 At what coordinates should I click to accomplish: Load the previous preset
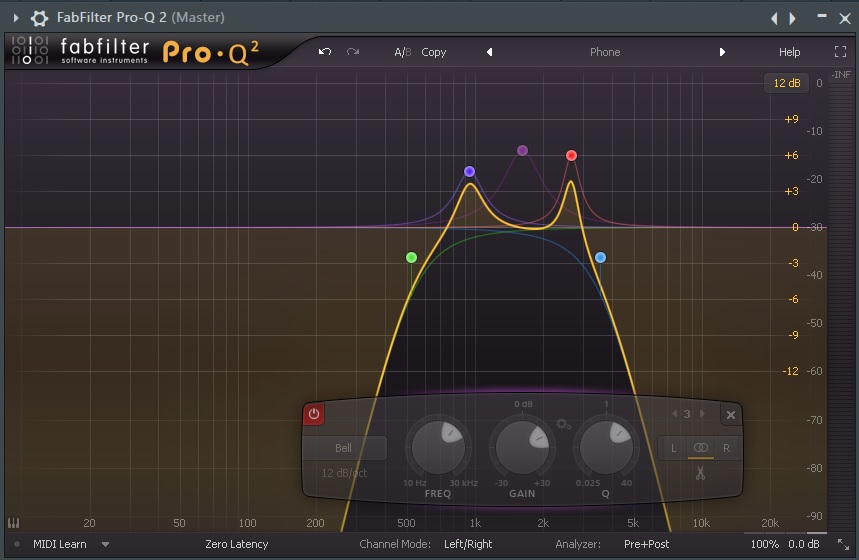tap(489, 52)
